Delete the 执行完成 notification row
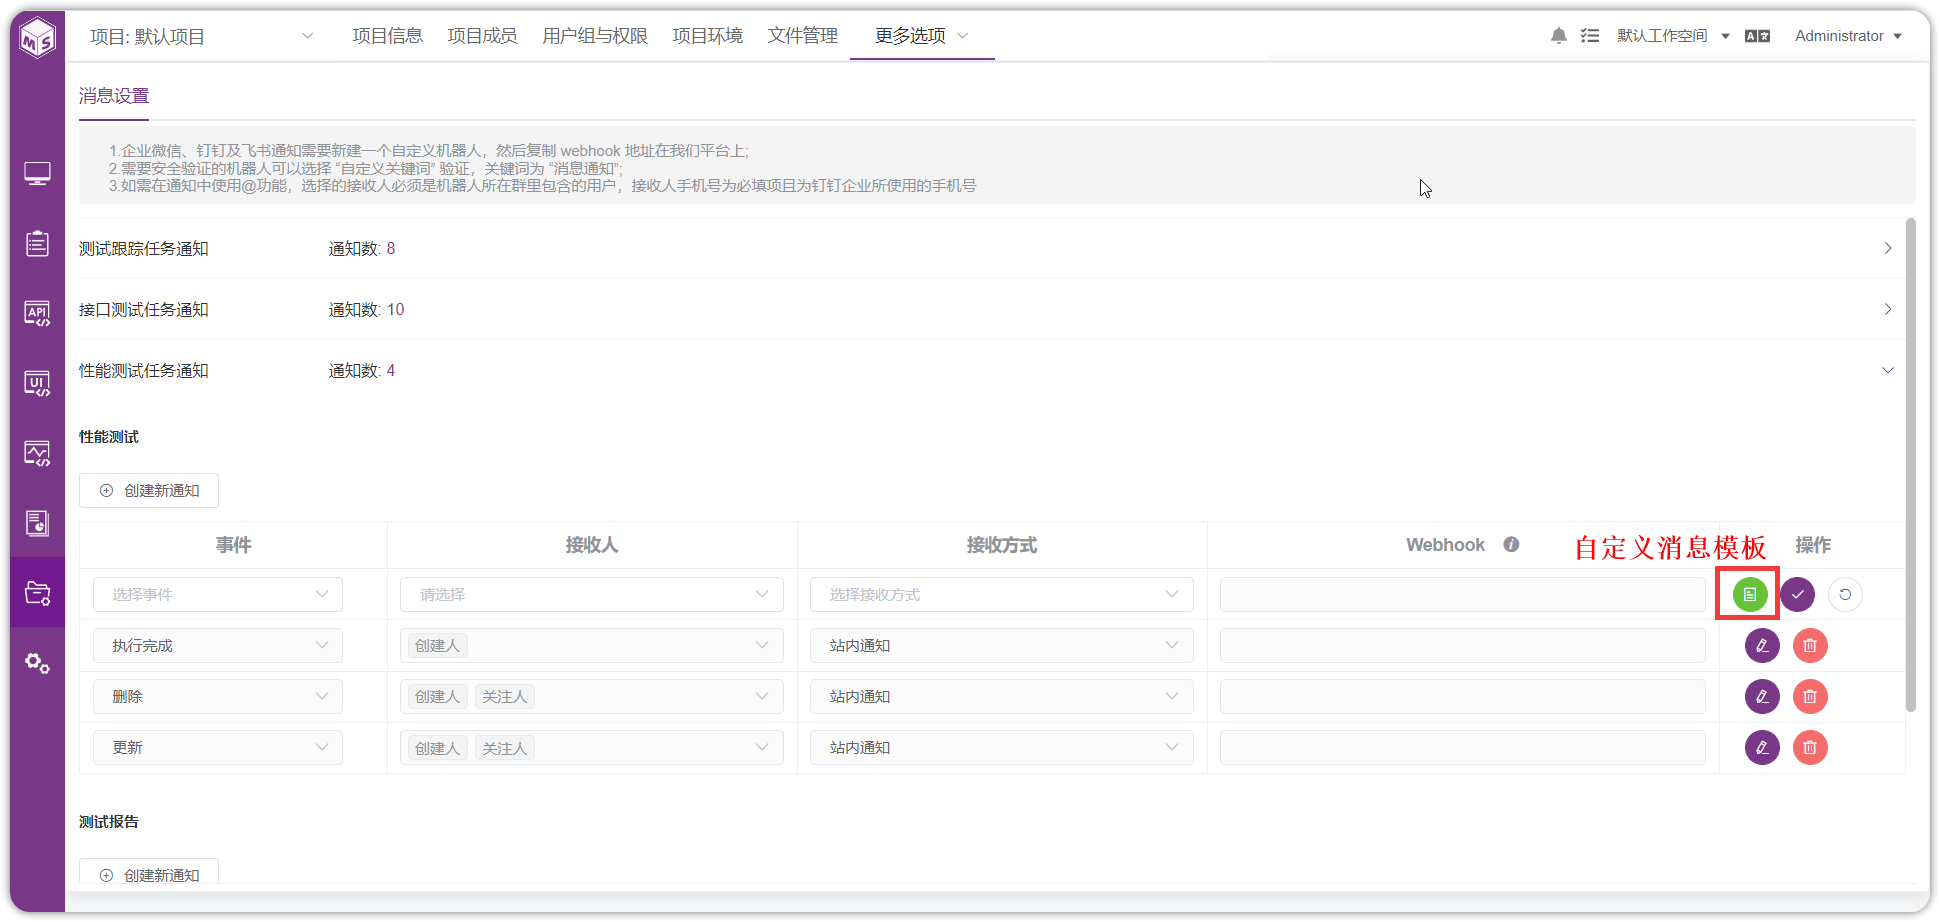 (1810, 645)
